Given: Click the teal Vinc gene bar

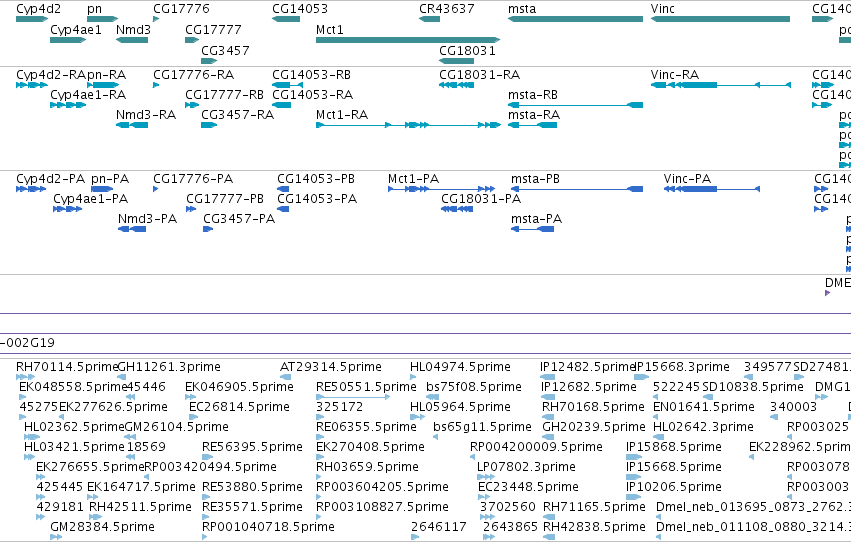Looking at the screenshot, I should [x=720, y=19].
